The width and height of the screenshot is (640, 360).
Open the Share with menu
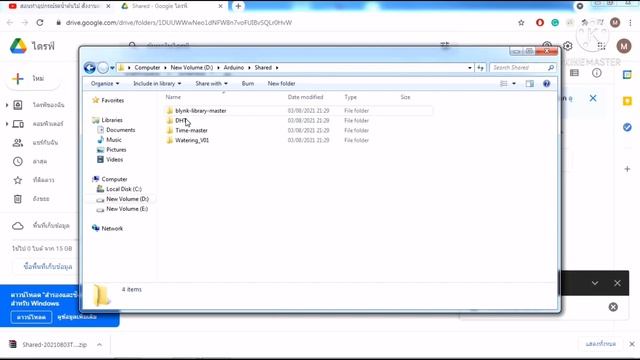pyautogui.click(x=211, y=83)
